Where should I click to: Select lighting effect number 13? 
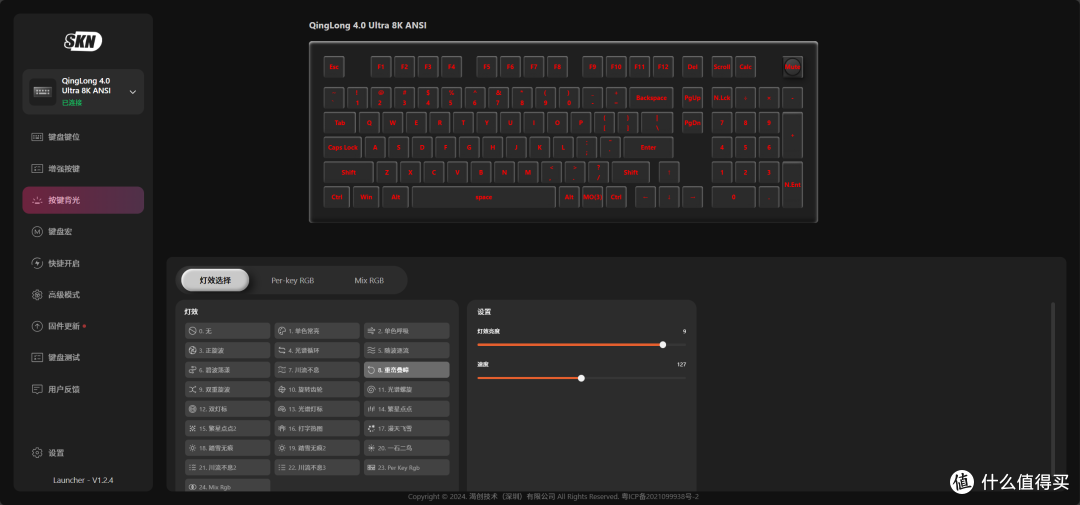coord(317,409)
